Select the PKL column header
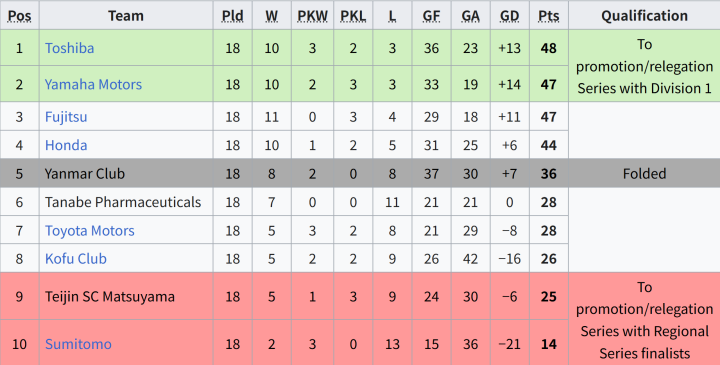 [353, 16]
